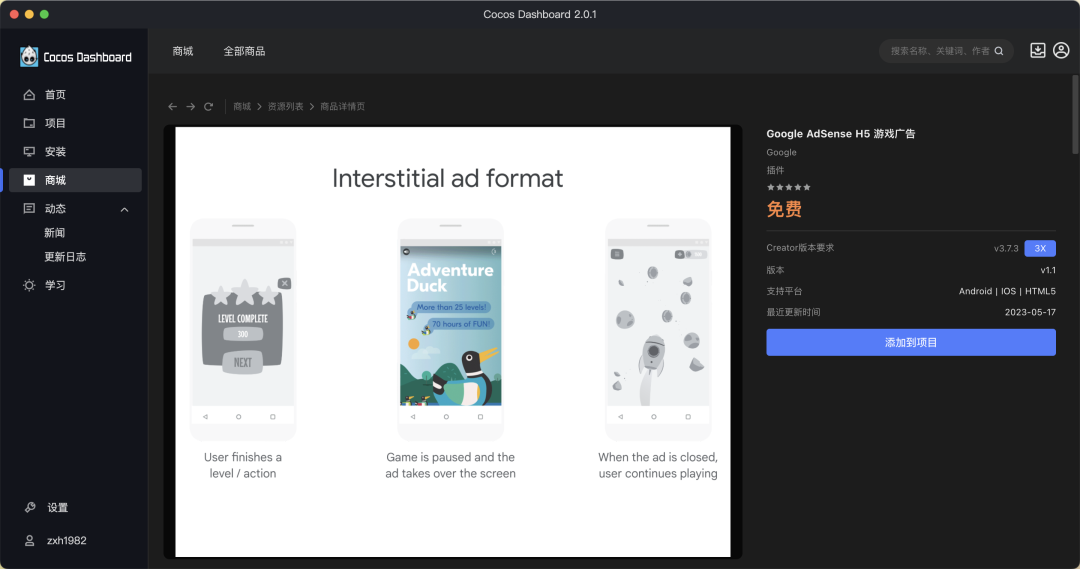Click the news icon beside 动态
This screenshot has width=1080, height=569.
pyautogui.click(x=29, y=208)
